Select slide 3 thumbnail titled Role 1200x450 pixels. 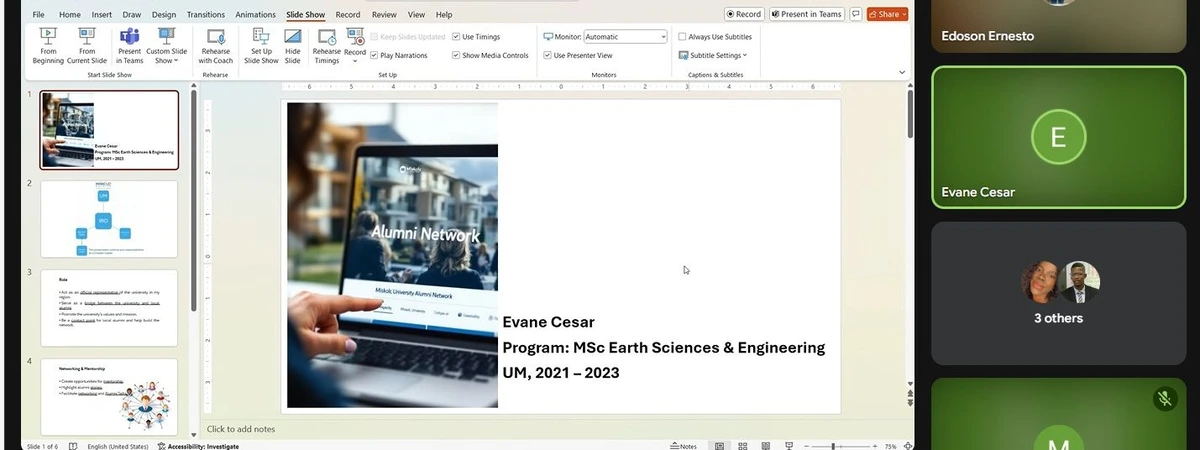[109, 308]
